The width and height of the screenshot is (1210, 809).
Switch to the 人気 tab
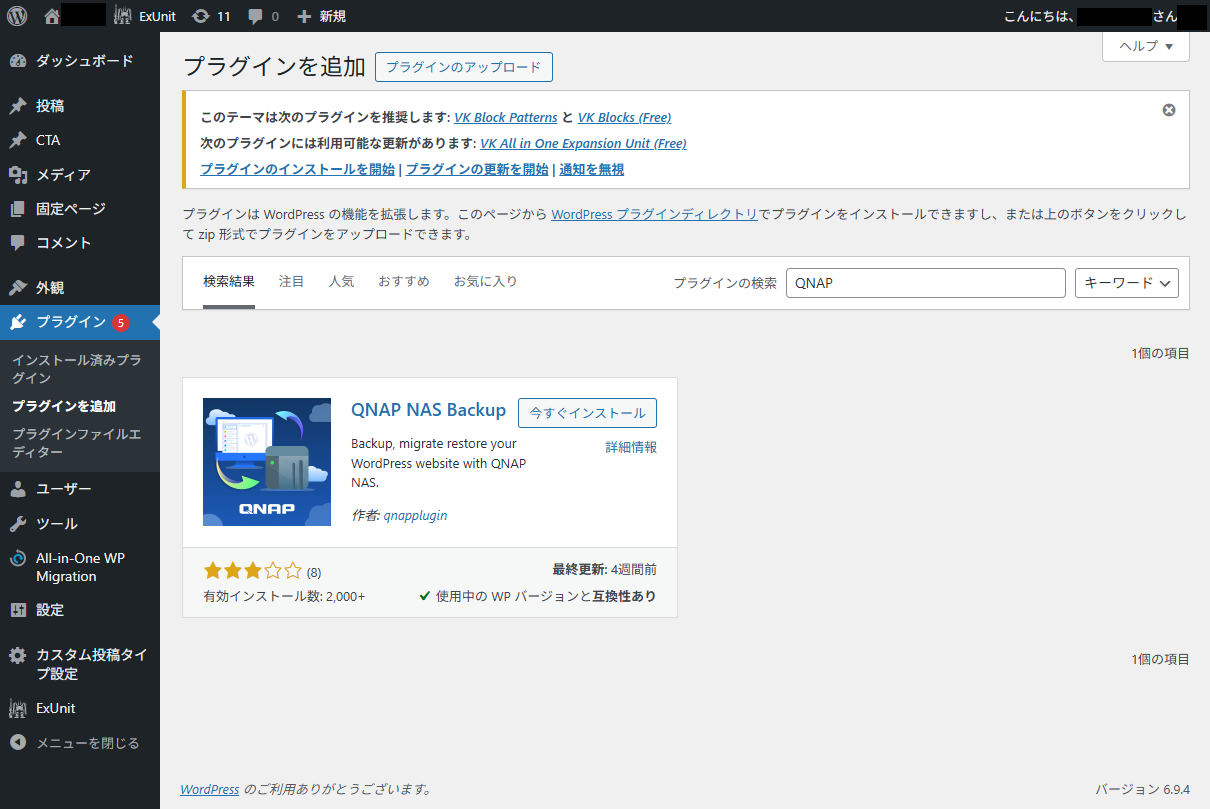tap(341, 282)
